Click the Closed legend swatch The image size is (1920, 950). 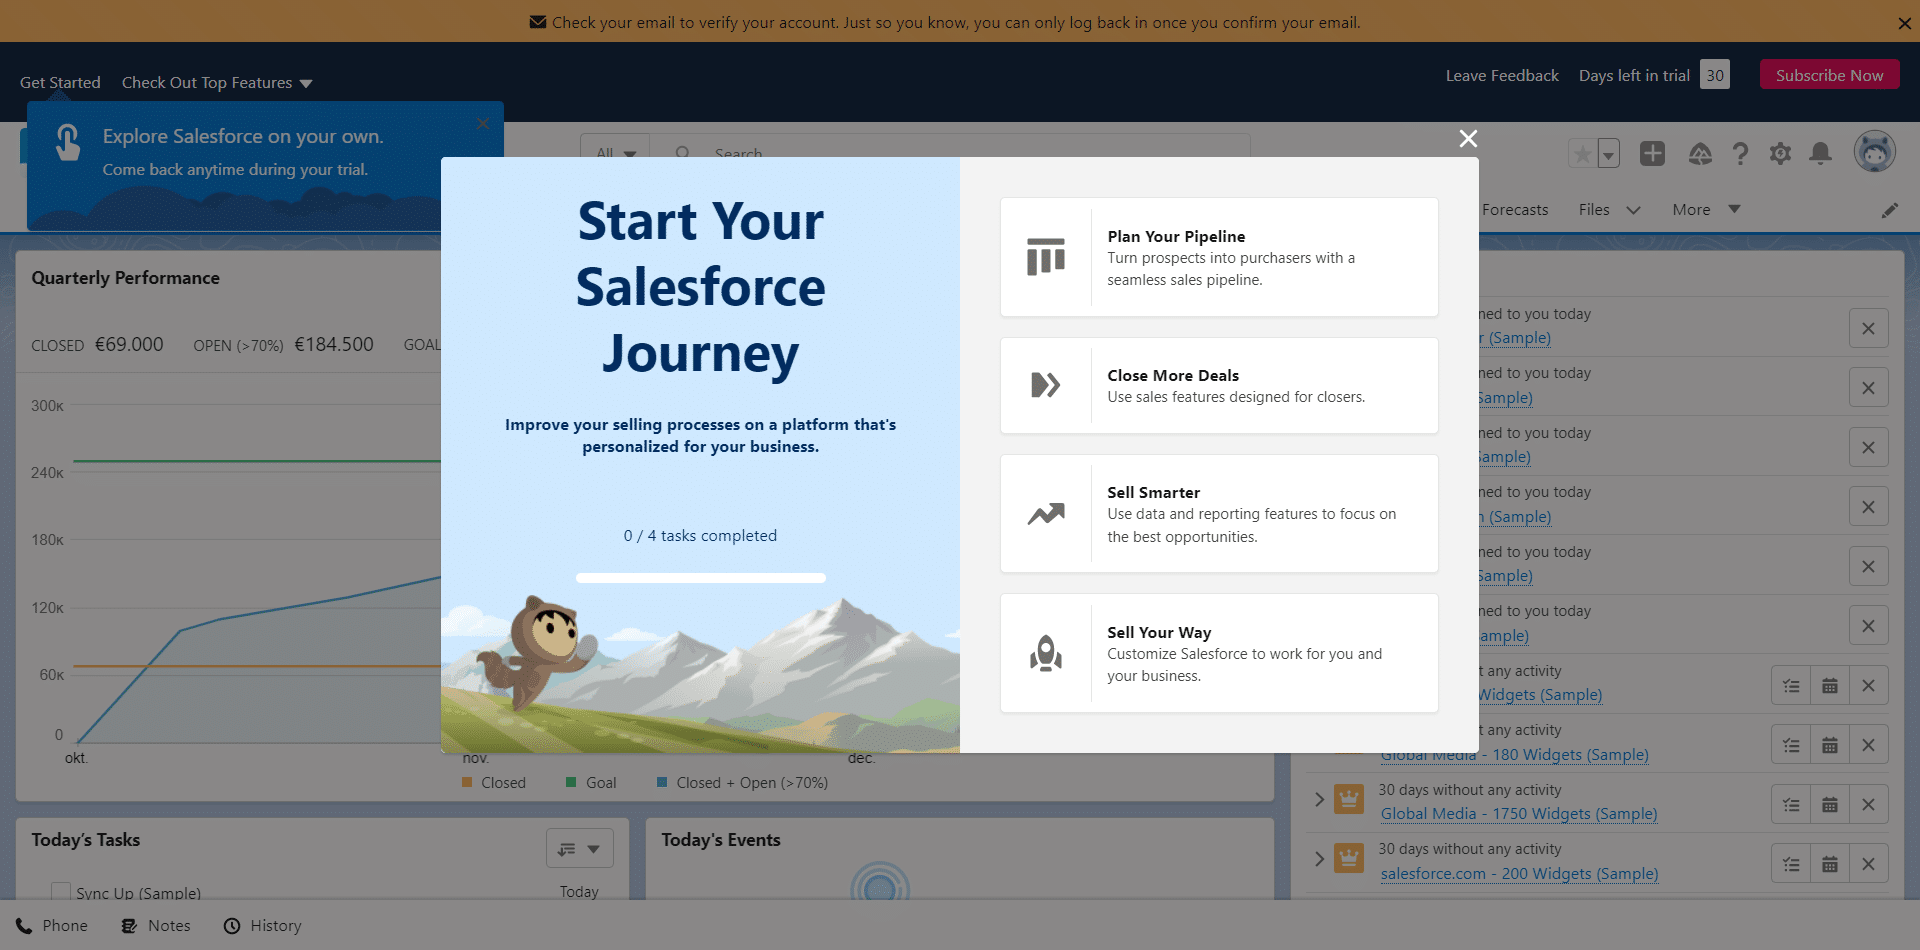point(467,782)
